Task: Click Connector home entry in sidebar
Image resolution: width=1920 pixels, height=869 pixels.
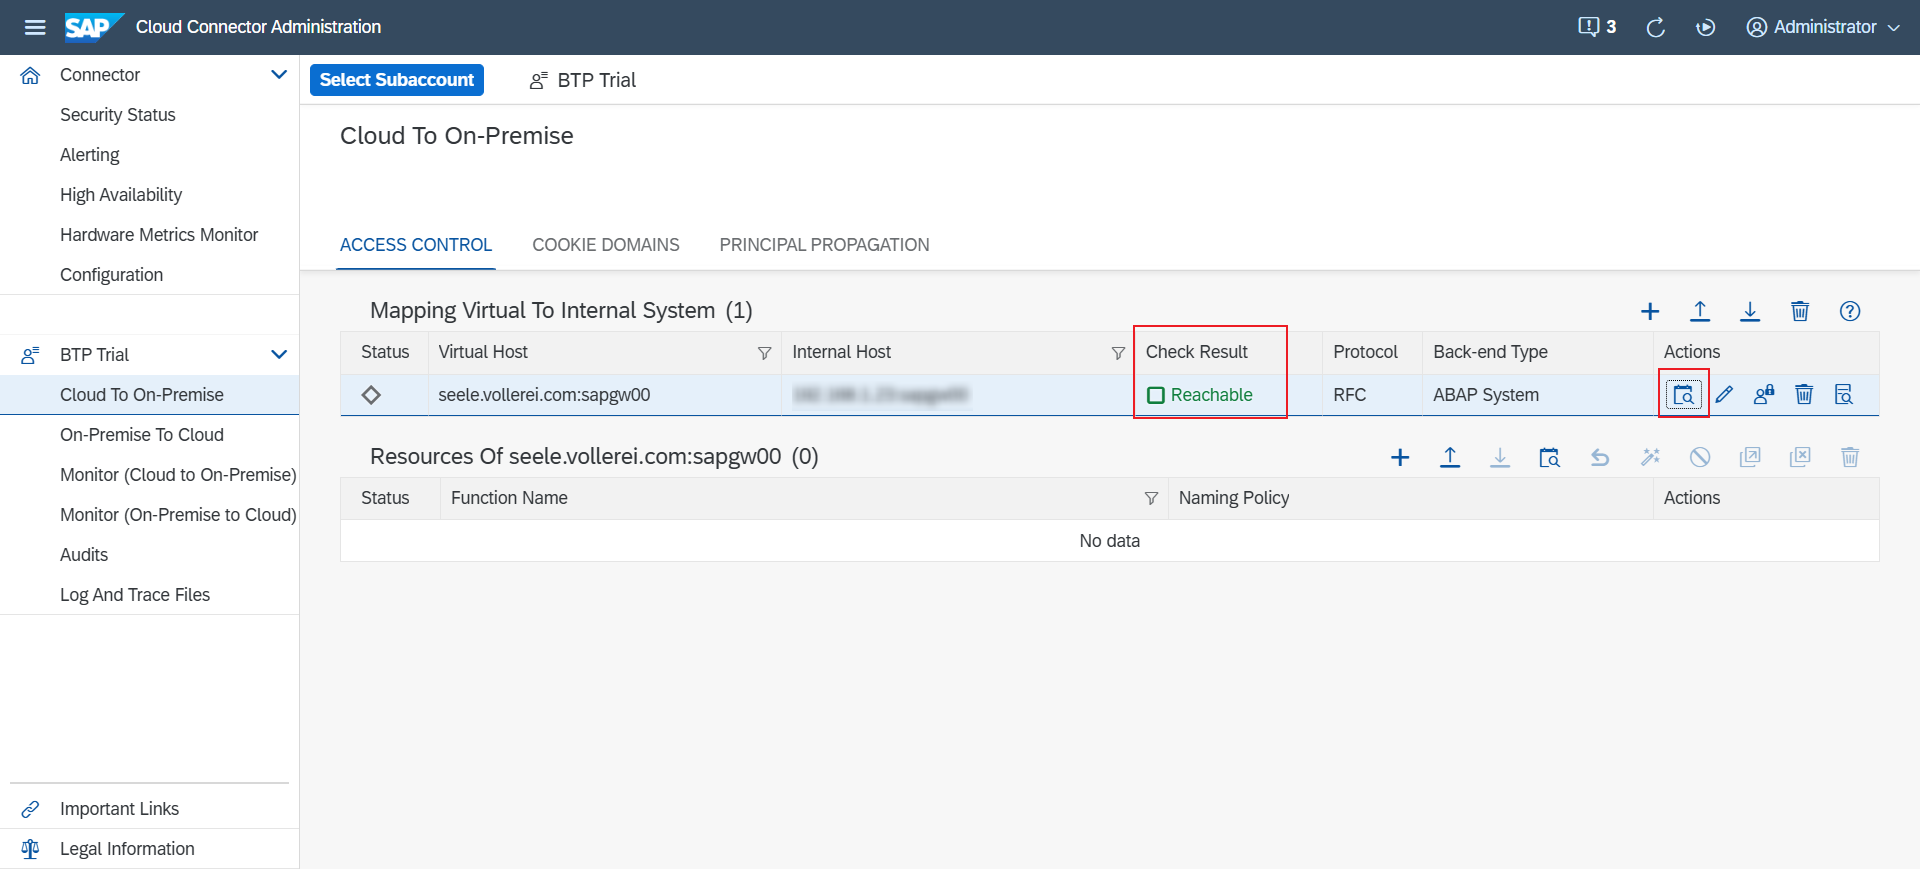Action: click(100, 75)
